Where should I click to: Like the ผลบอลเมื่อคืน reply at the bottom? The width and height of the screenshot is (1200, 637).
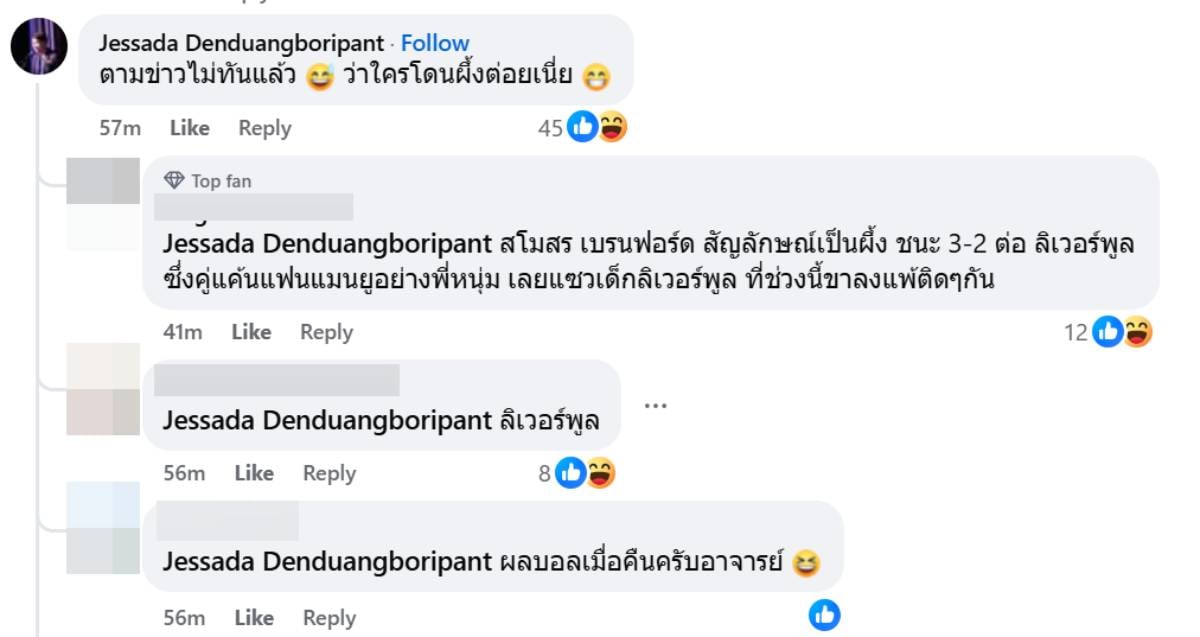(254, 618)
